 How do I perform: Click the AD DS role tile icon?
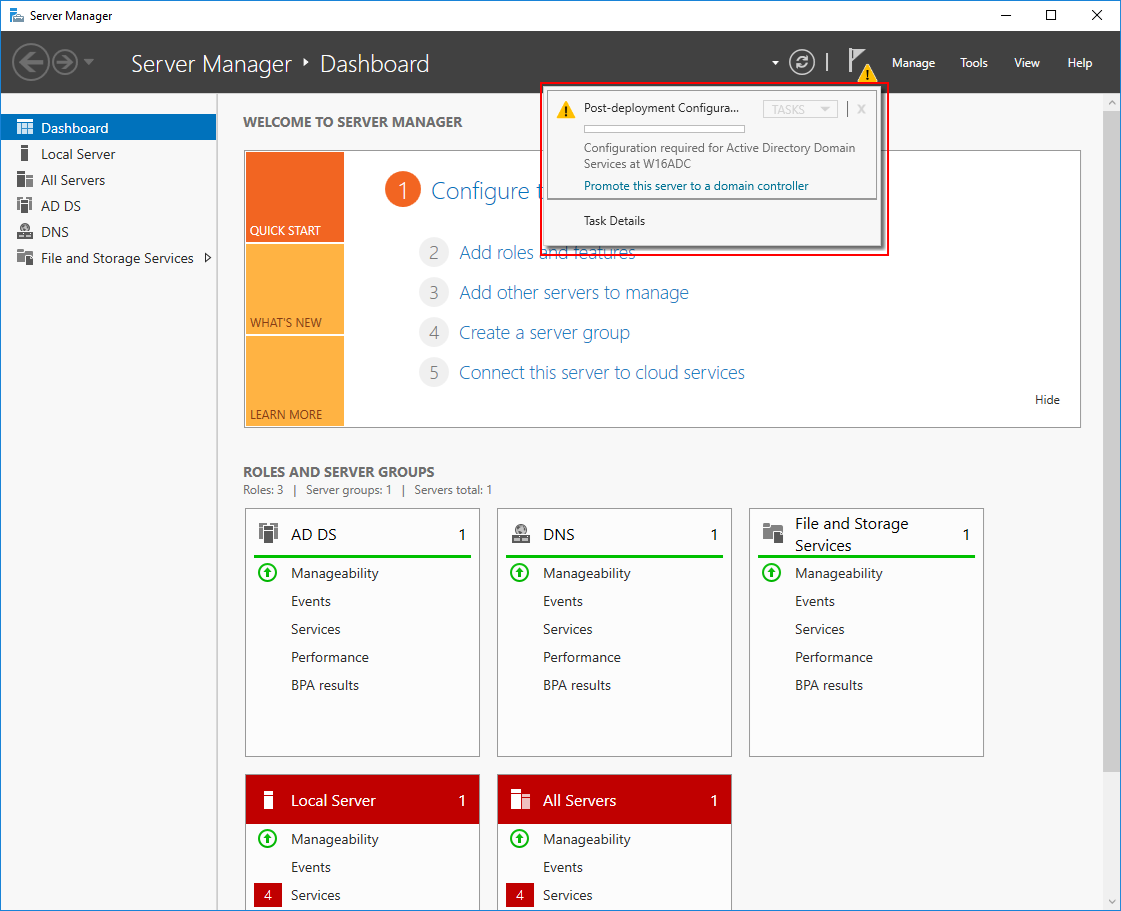(x=268, y=533)
